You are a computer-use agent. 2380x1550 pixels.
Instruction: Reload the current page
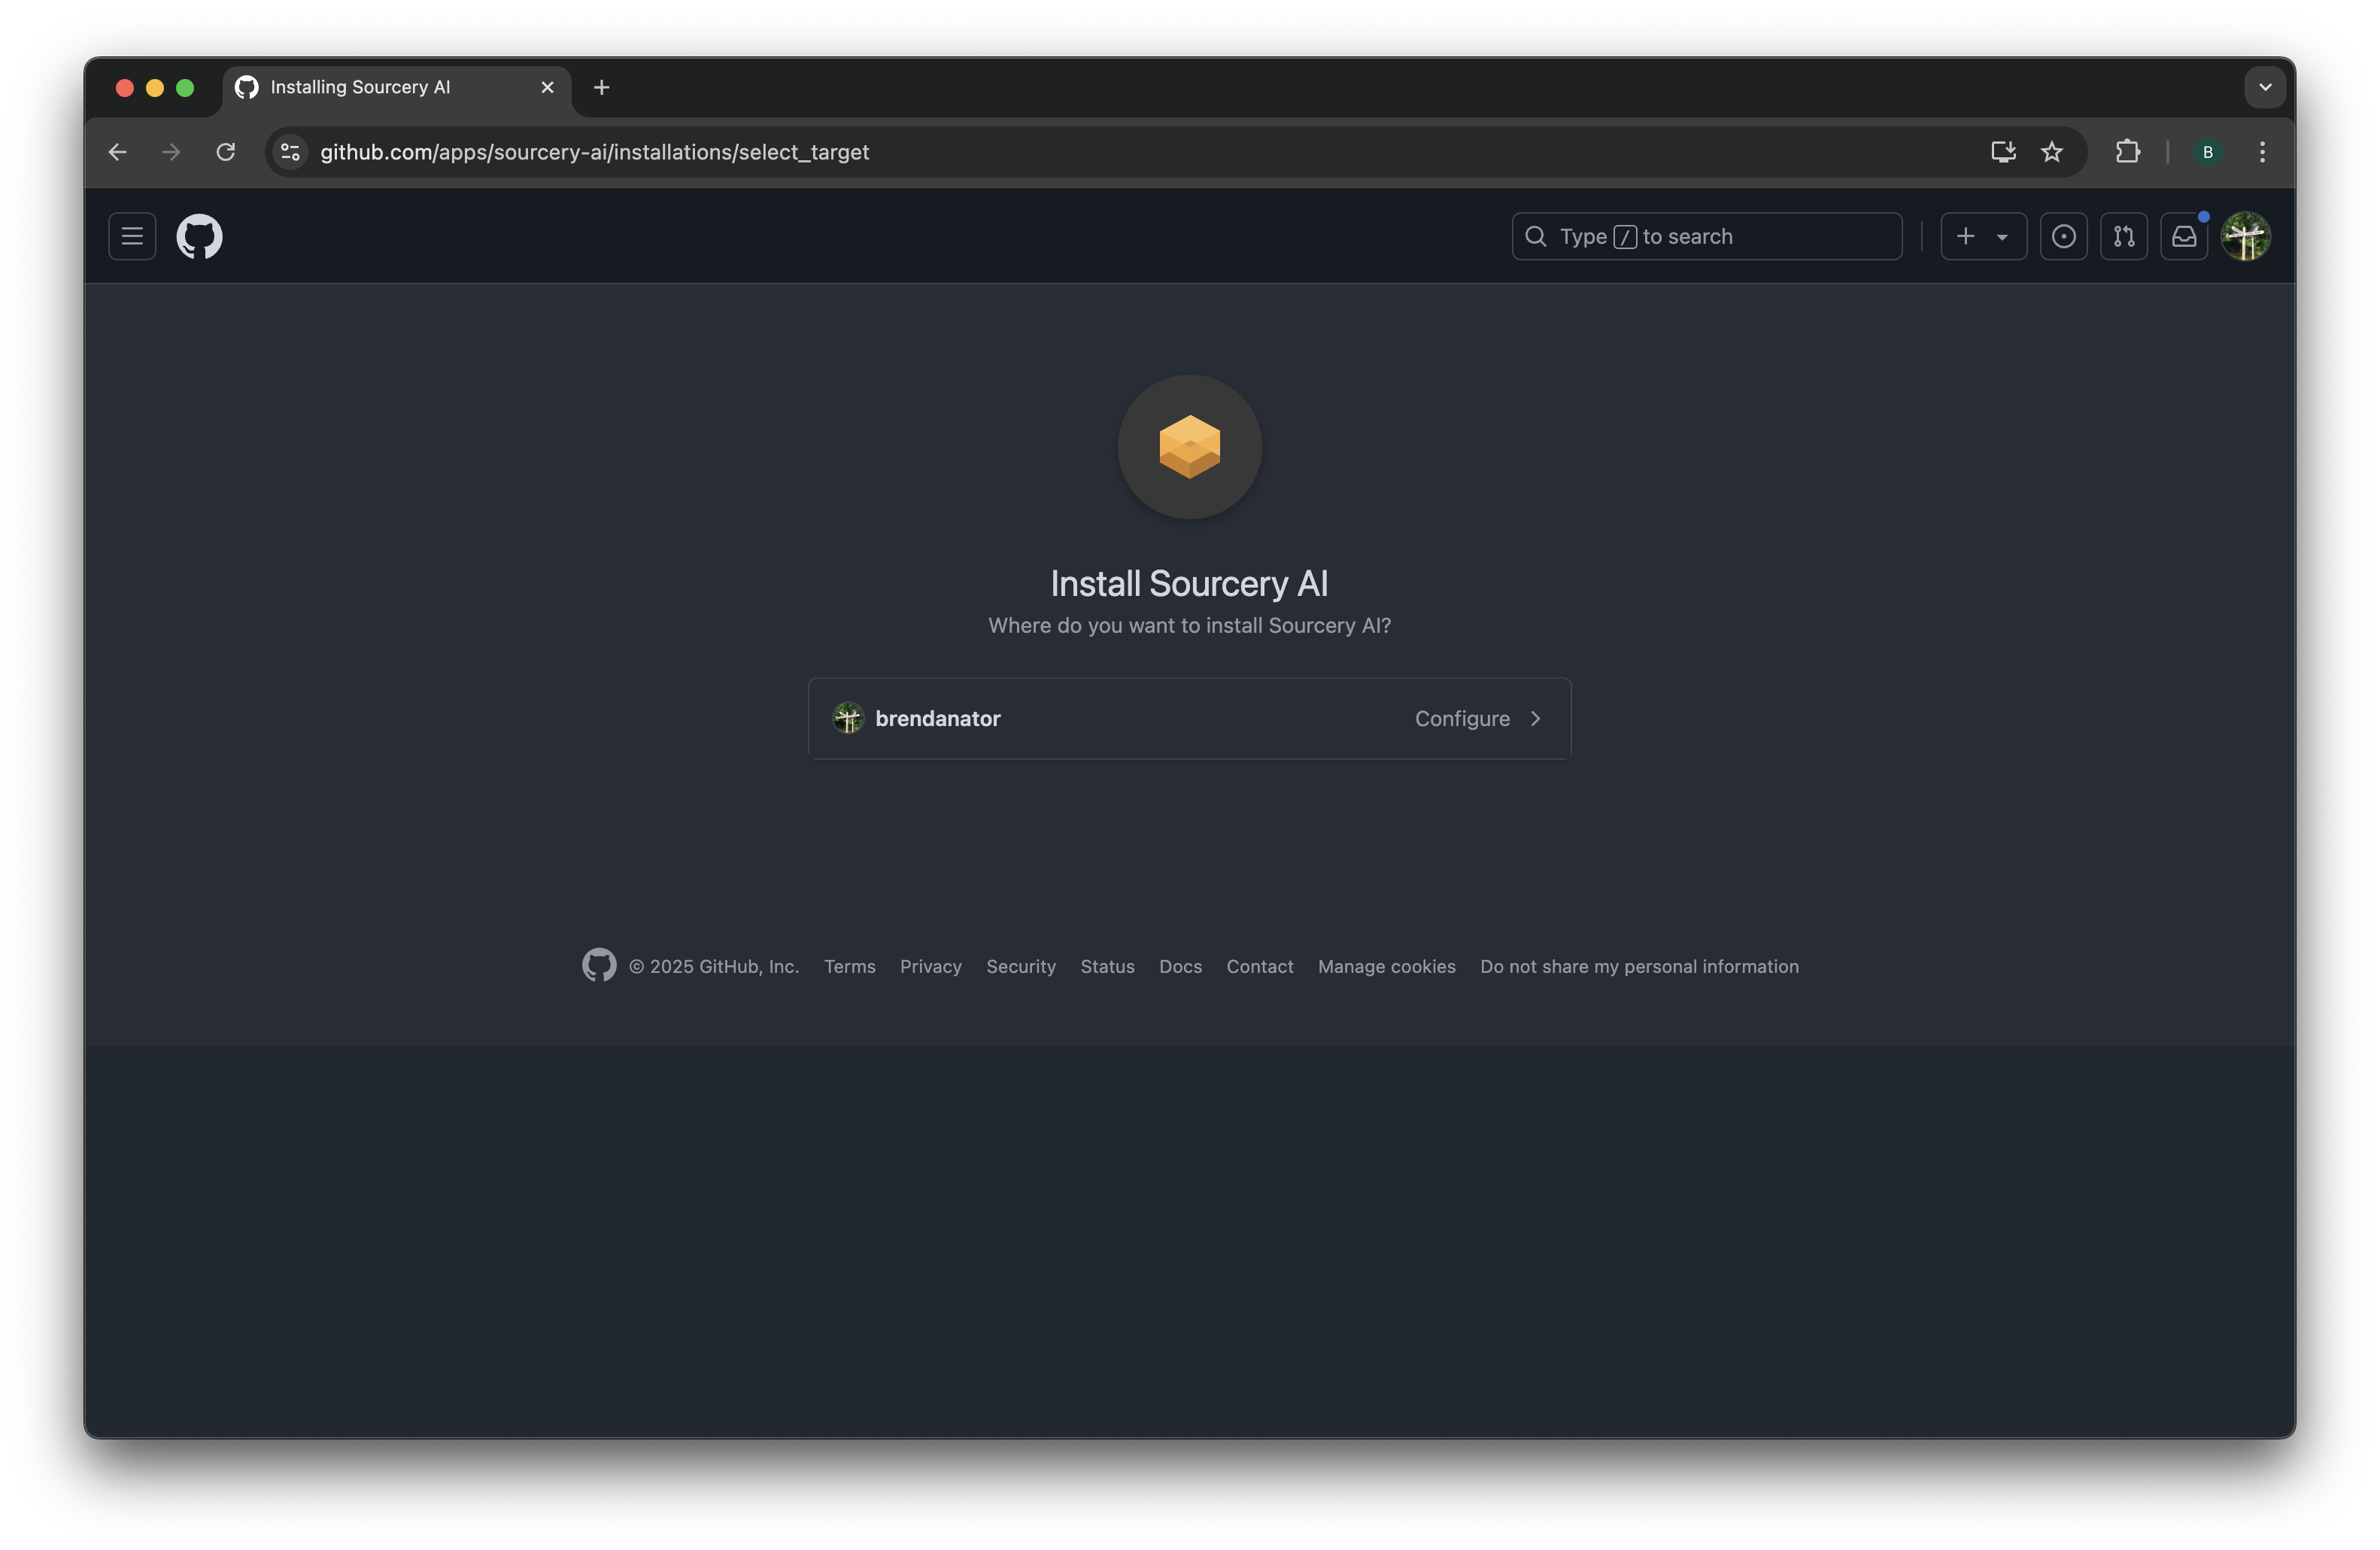click(226, 152)
